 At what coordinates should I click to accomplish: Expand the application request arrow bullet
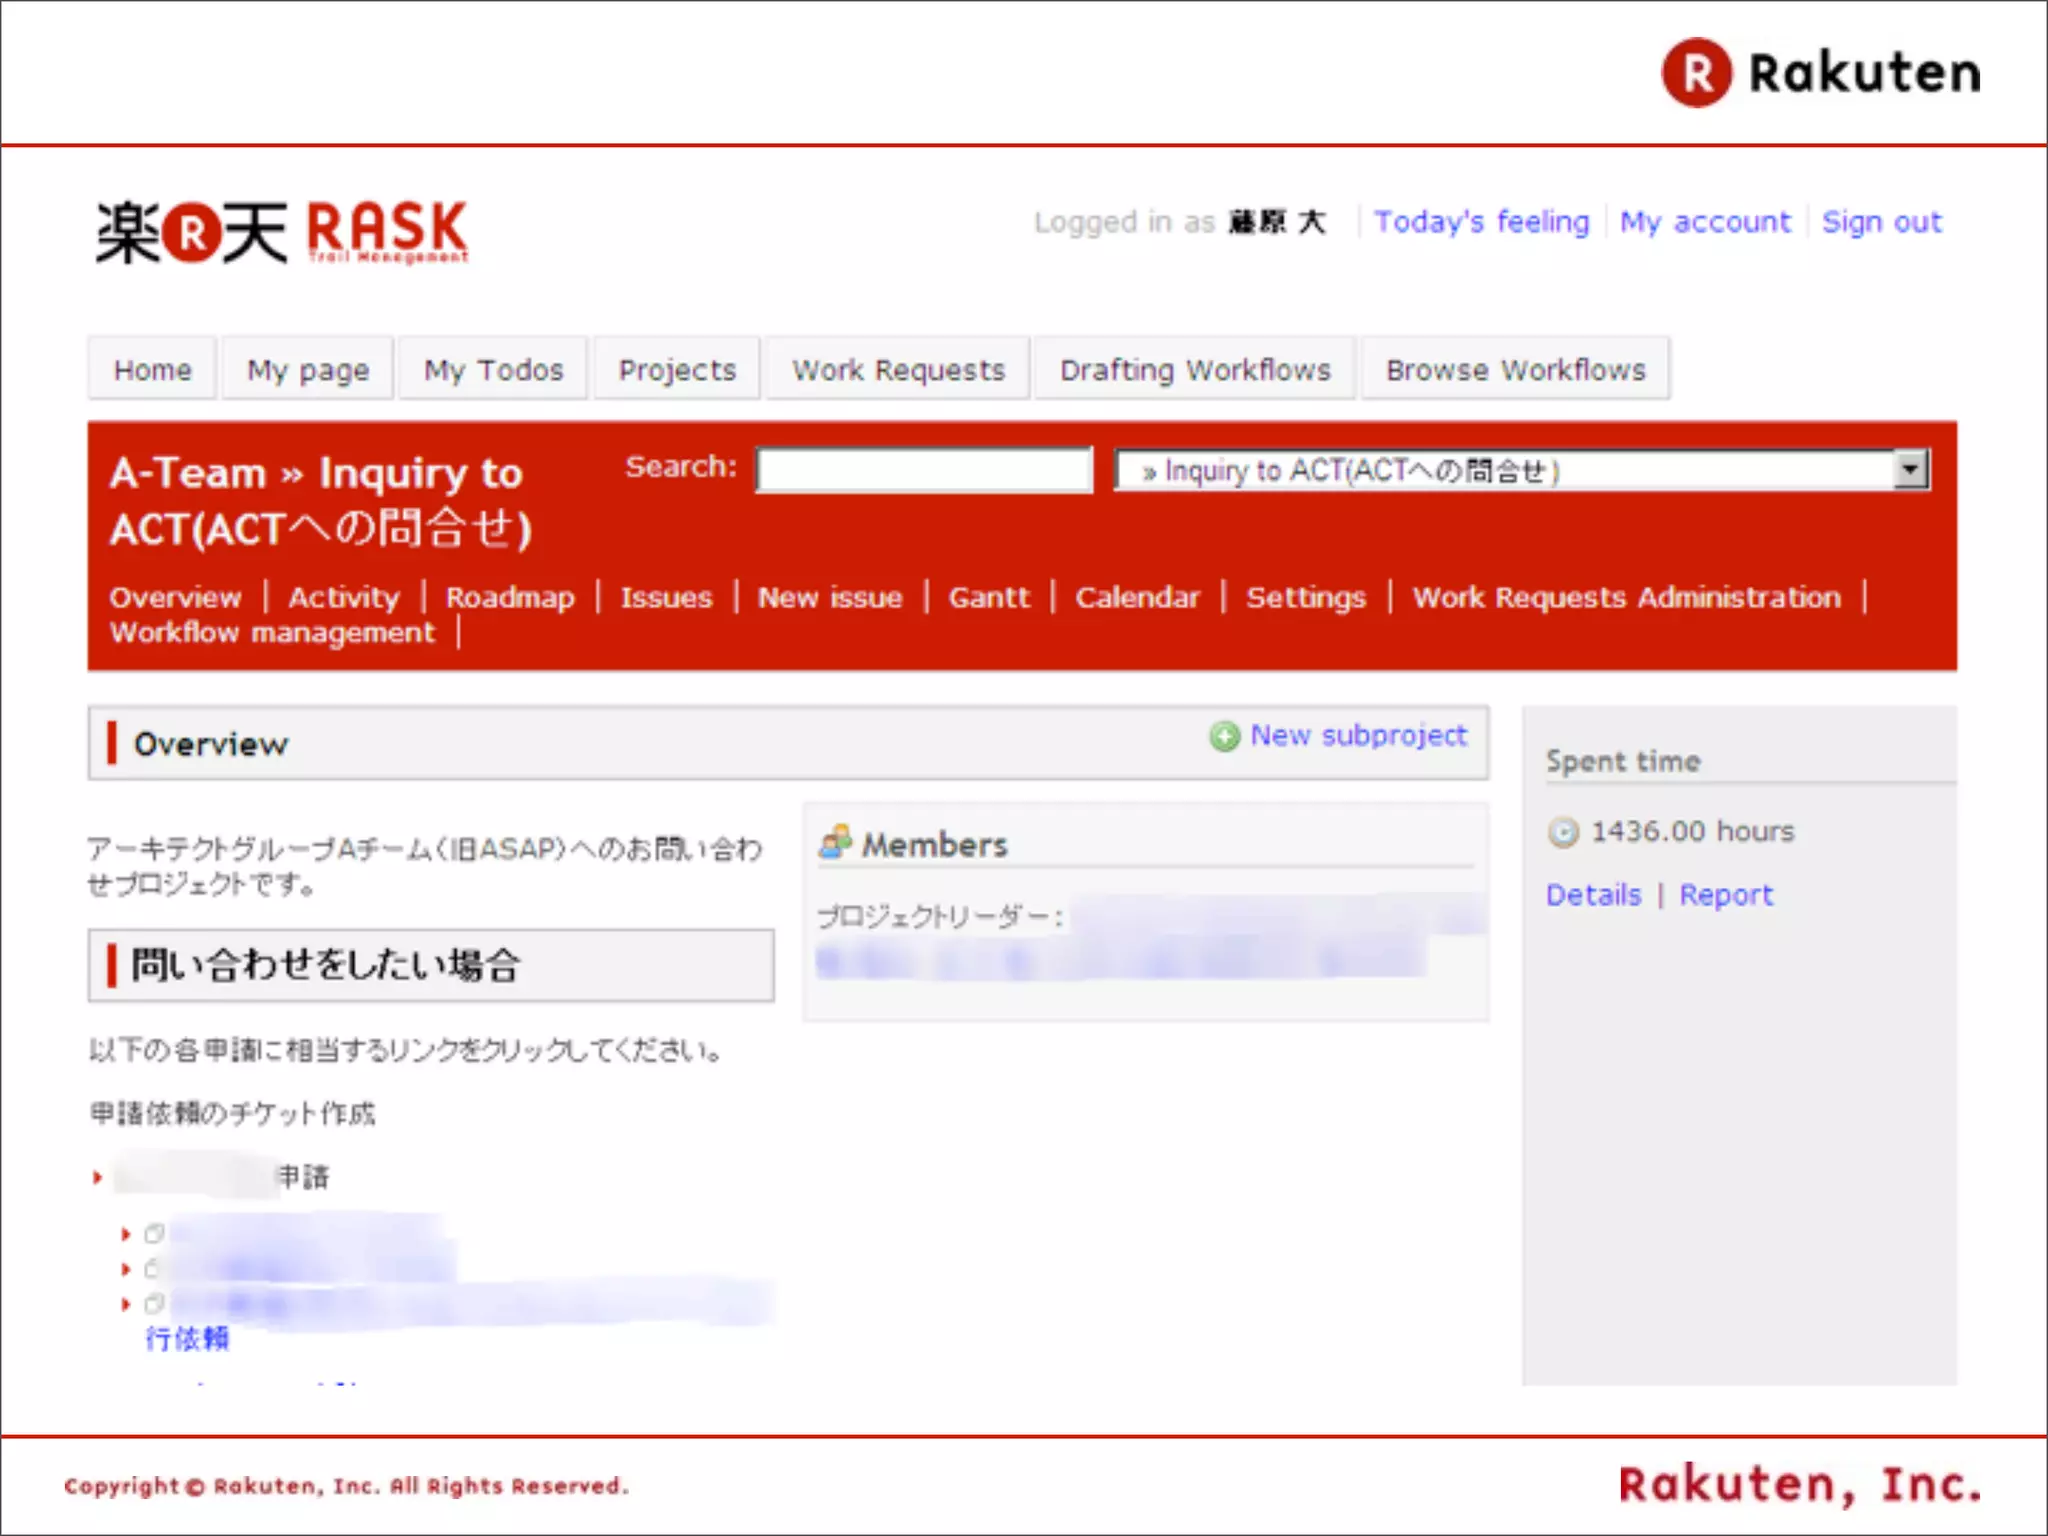(x=97, y=1177)
